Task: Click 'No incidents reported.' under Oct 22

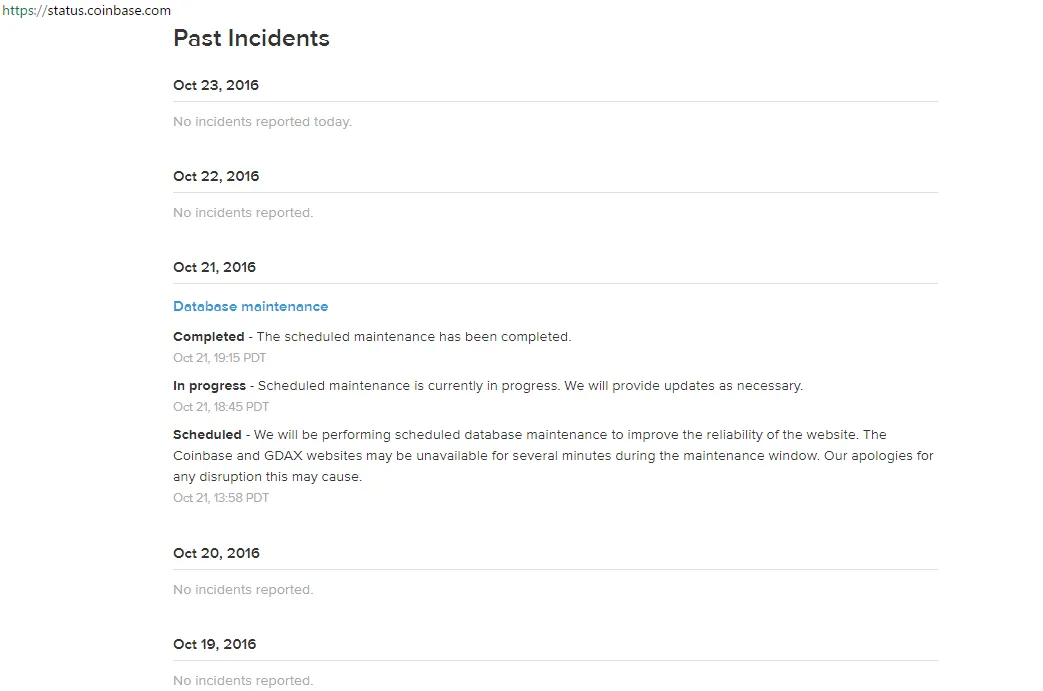Action: 243,213
